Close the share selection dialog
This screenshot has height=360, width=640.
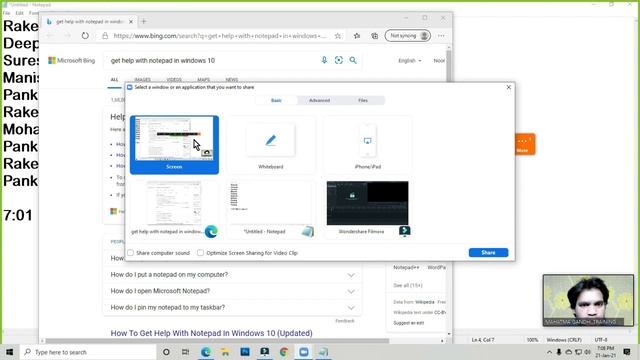pos(509,87)
